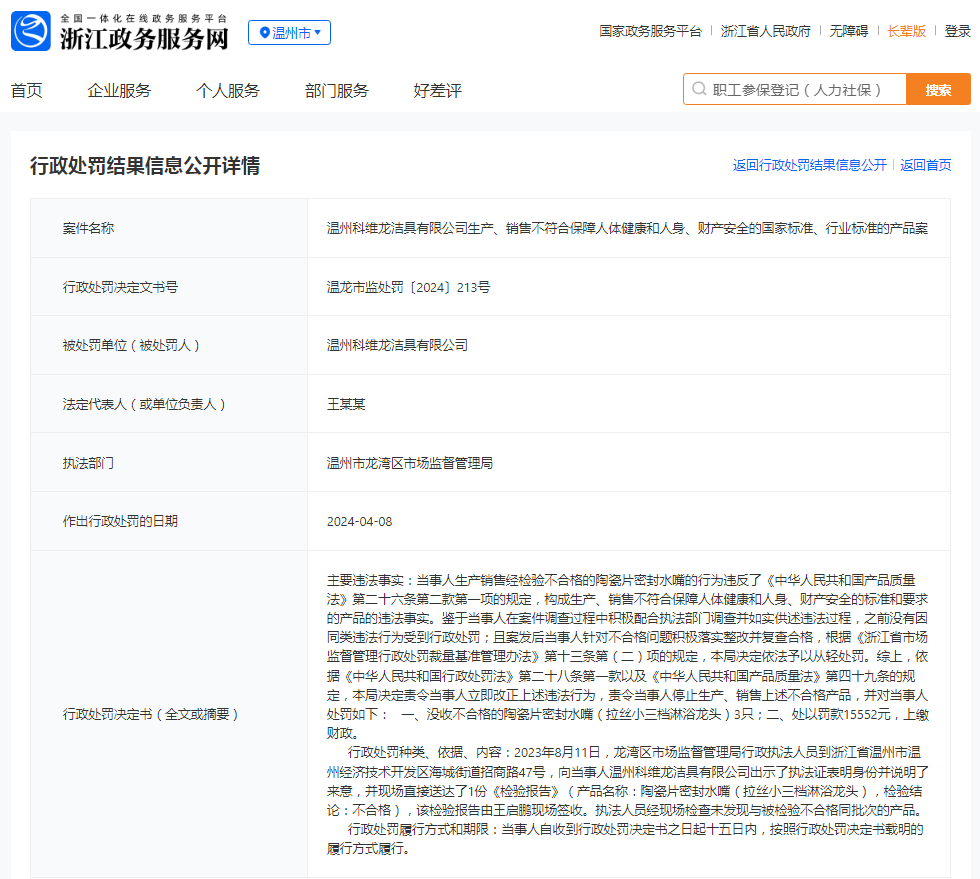Open 浙江省人民政府 link
Screen dimensions: 980x879
click(x=765, y=31)
